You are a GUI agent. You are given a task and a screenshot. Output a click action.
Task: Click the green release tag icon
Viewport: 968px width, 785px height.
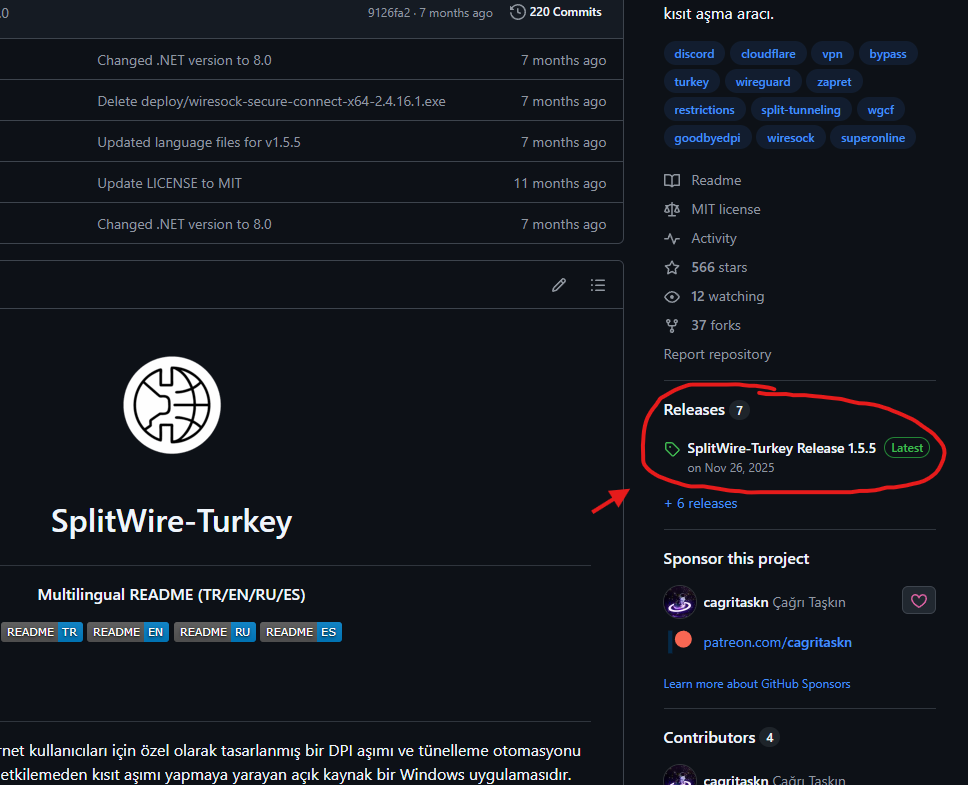click(x=672, y=449)
